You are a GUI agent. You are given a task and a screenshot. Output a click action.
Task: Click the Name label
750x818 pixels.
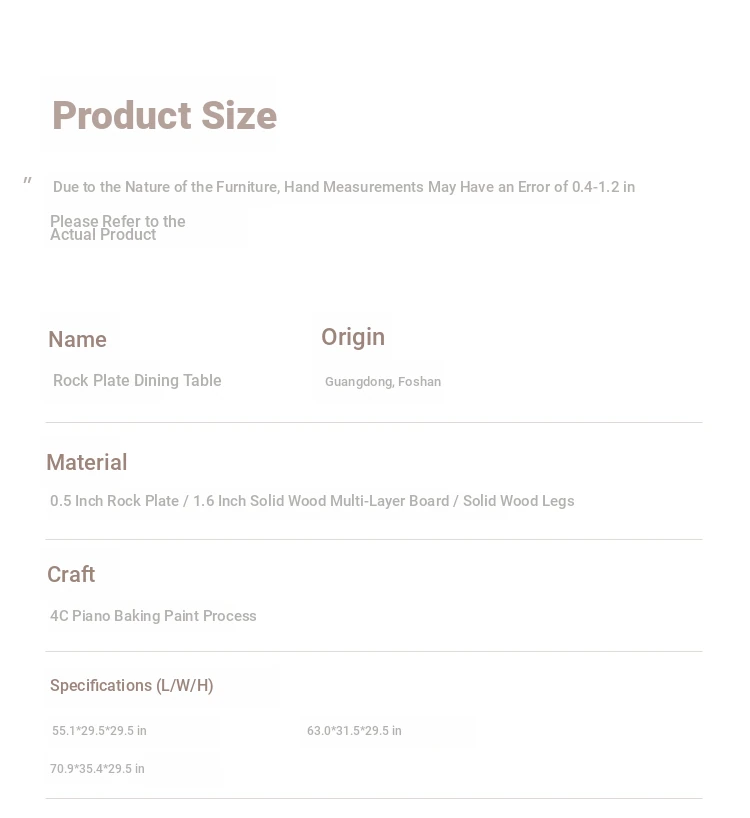pos(77,340)
